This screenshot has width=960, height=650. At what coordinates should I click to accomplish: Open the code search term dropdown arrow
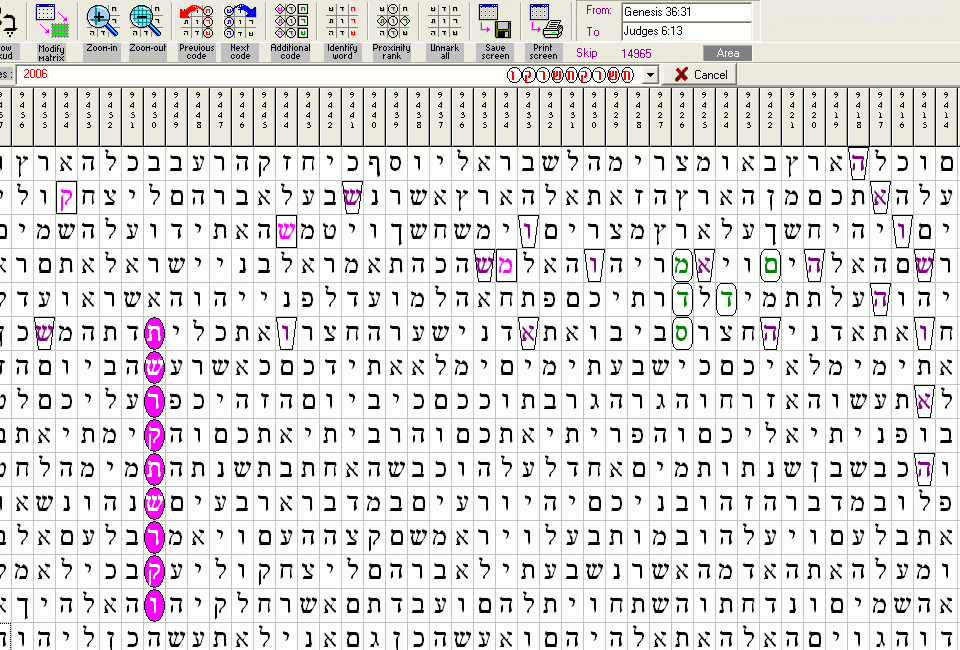(651, 75)
